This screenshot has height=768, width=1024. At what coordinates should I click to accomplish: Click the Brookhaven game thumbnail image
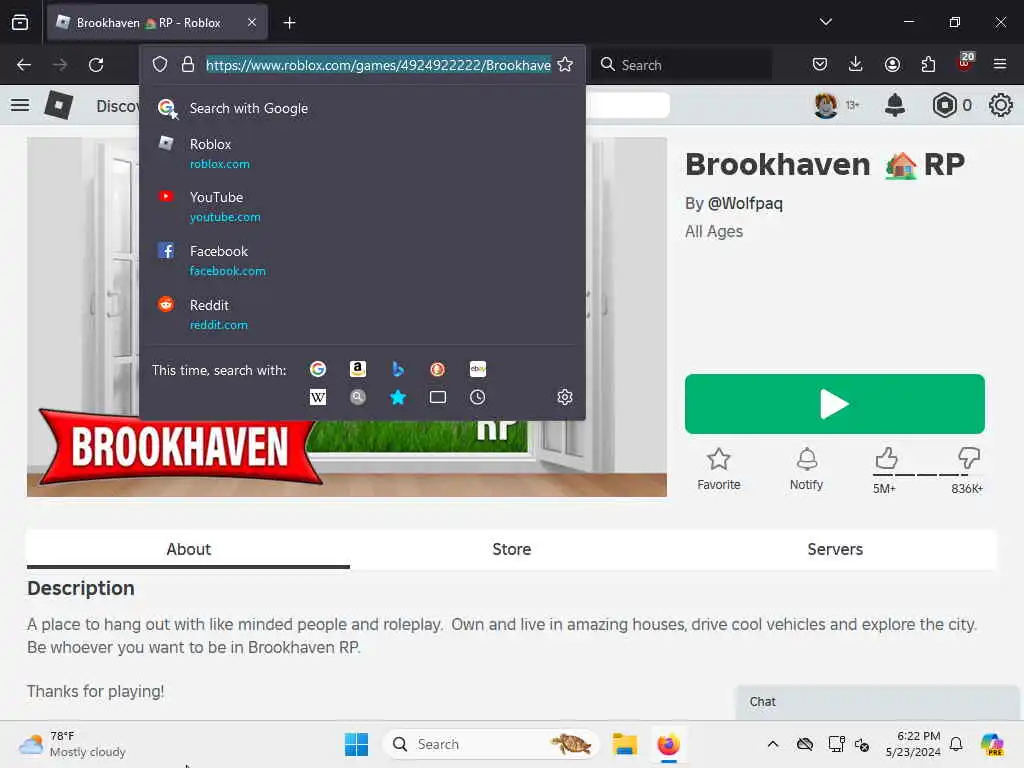(347, 317)
